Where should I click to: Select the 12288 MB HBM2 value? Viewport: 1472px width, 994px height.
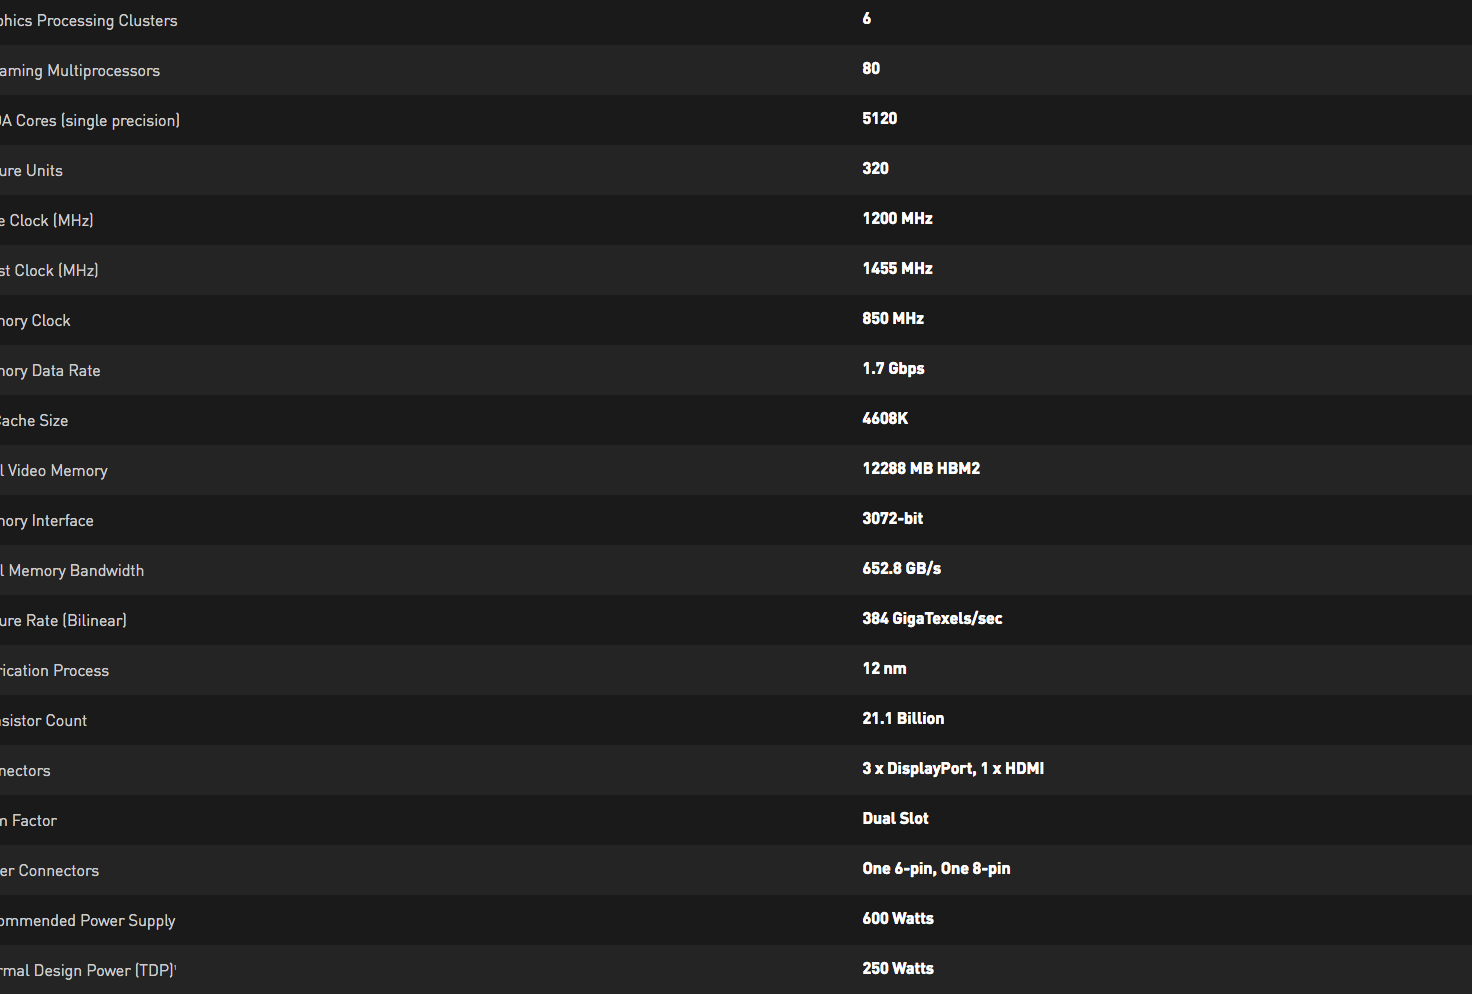click(x=921, y=469)
